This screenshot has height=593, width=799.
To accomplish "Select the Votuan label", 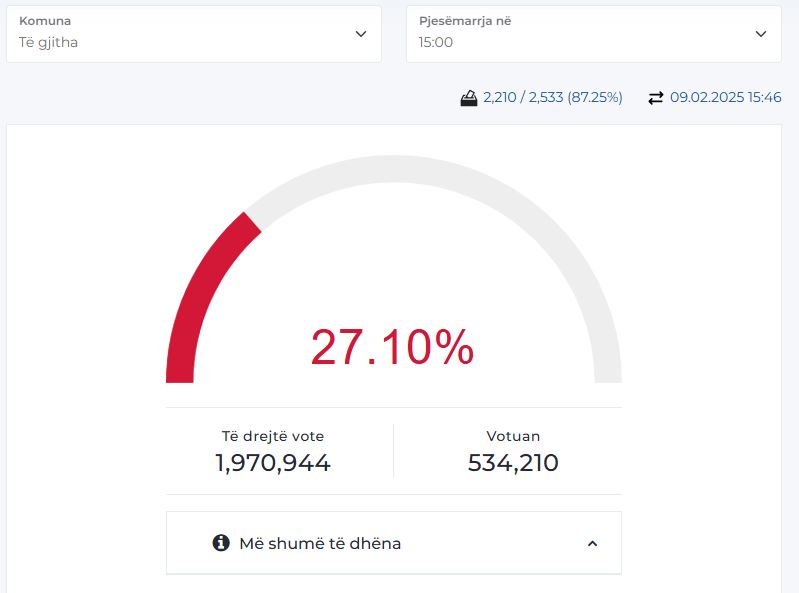I will [513, 436].
